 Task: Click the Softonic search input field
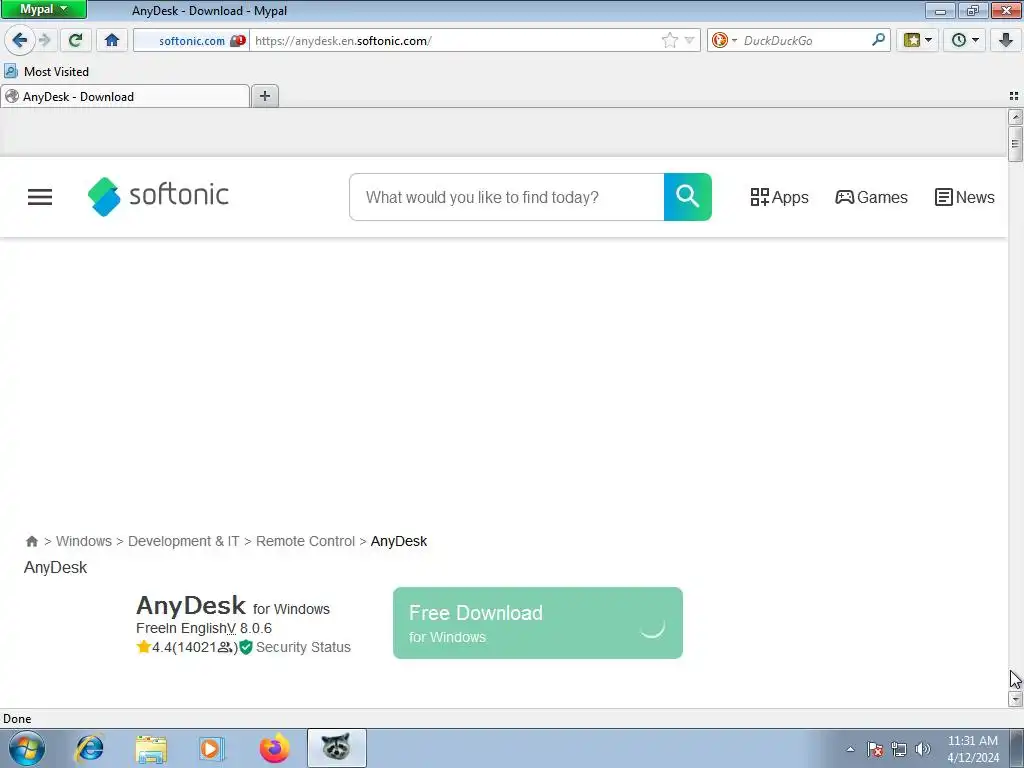tap(507, 197)
